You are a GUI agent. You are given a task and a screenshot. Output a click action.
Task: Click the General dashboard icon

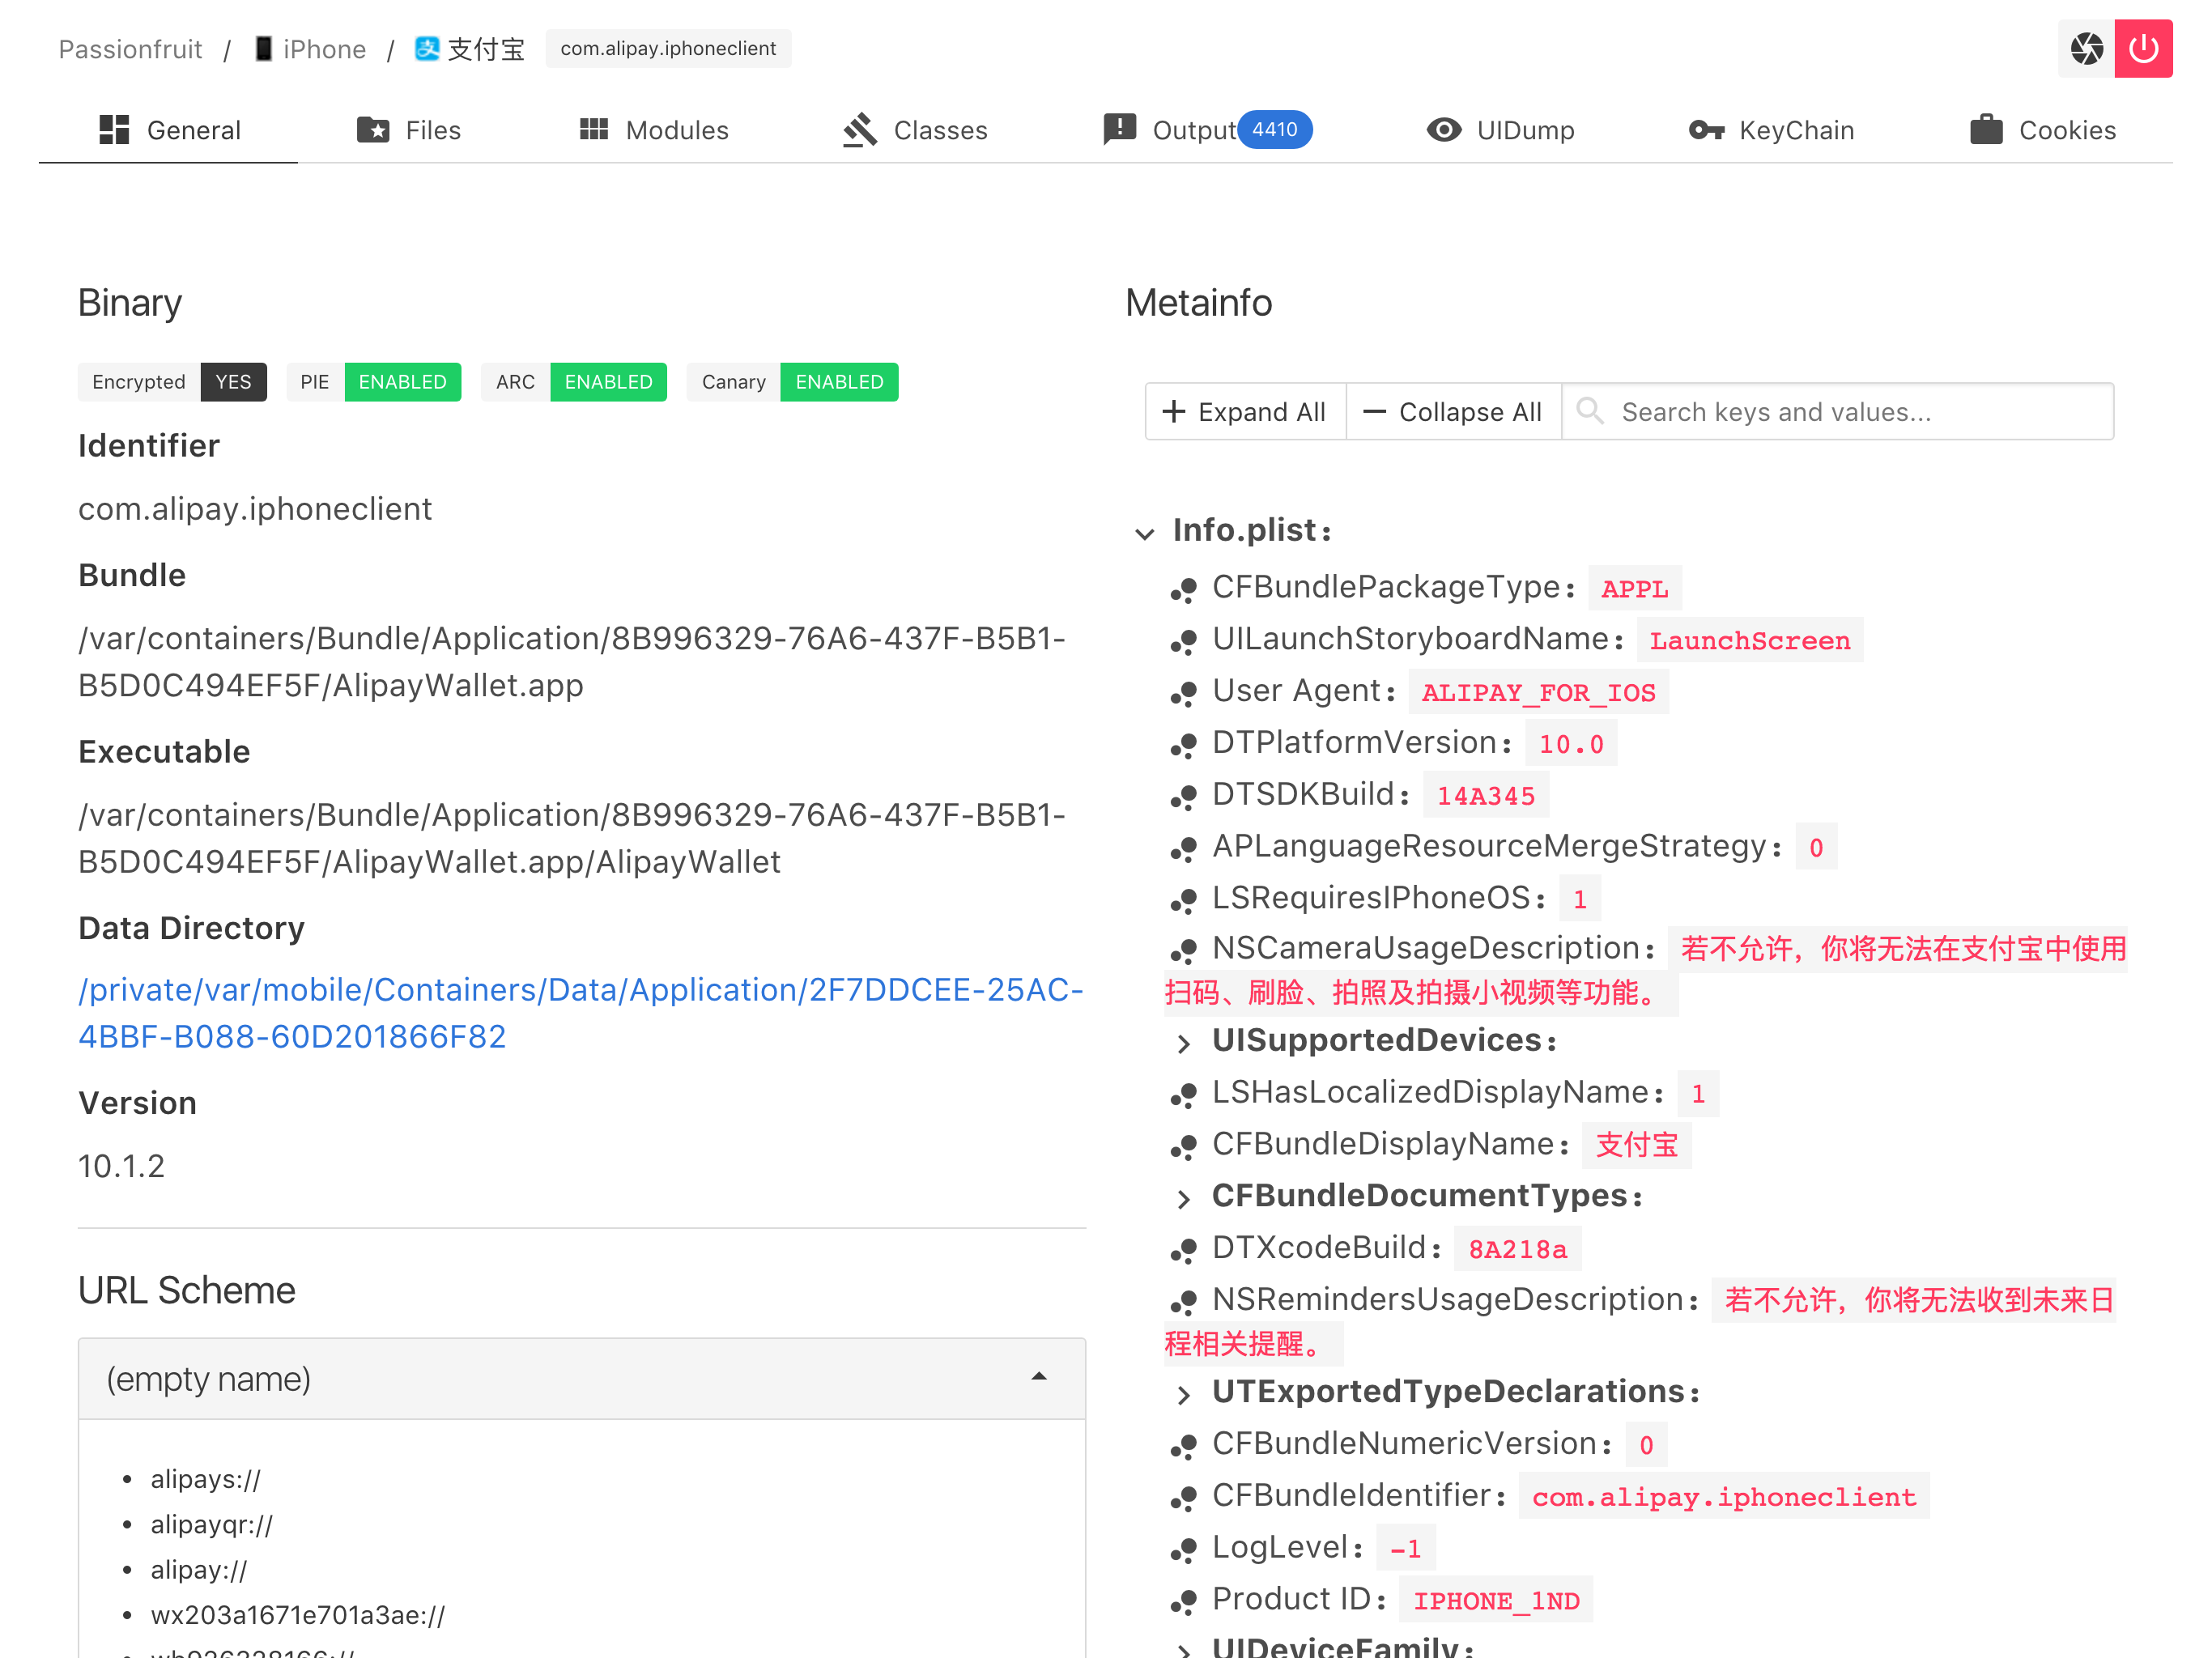[x=114, y=130]
